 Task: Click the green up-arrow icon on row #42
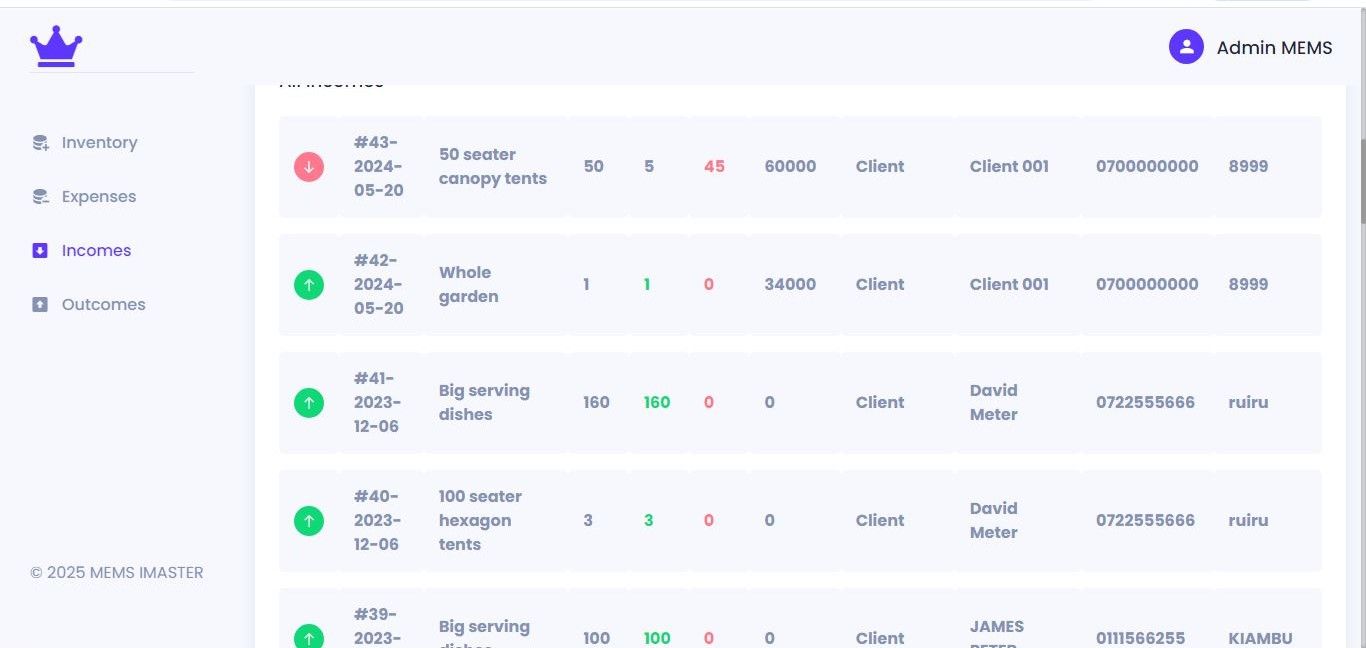(309, 285)
